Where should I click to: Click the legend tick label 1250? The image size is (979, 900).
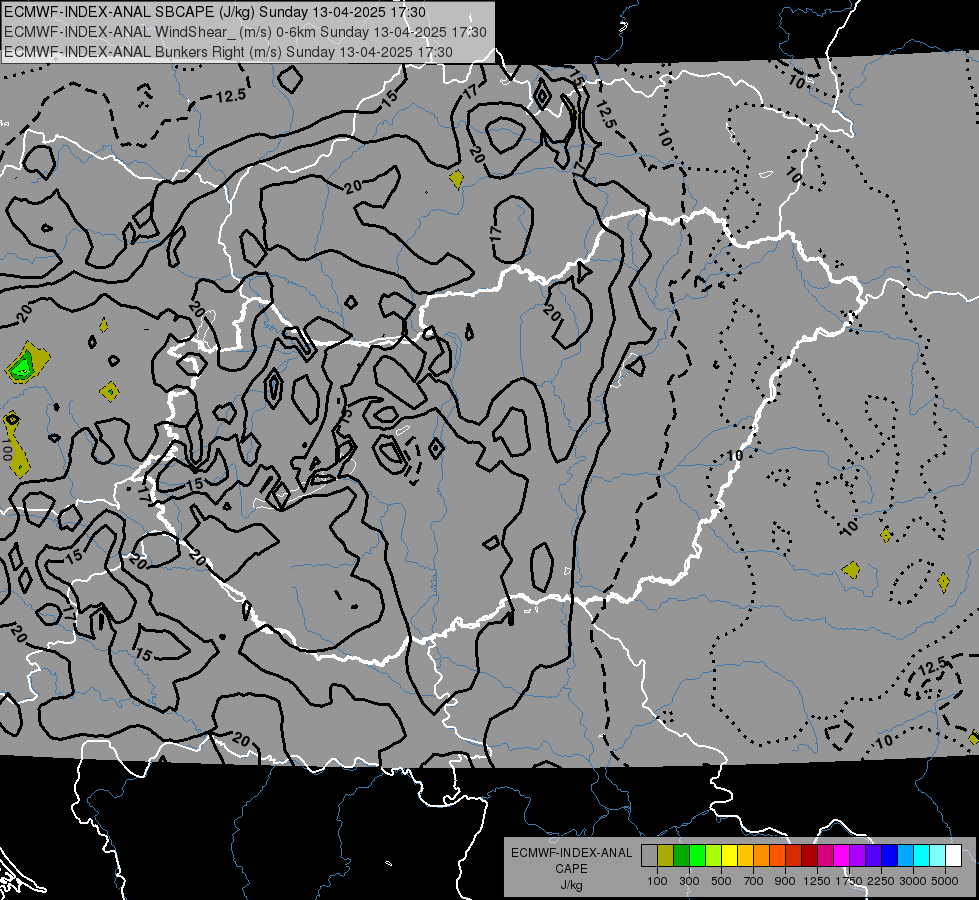(817, 881)
